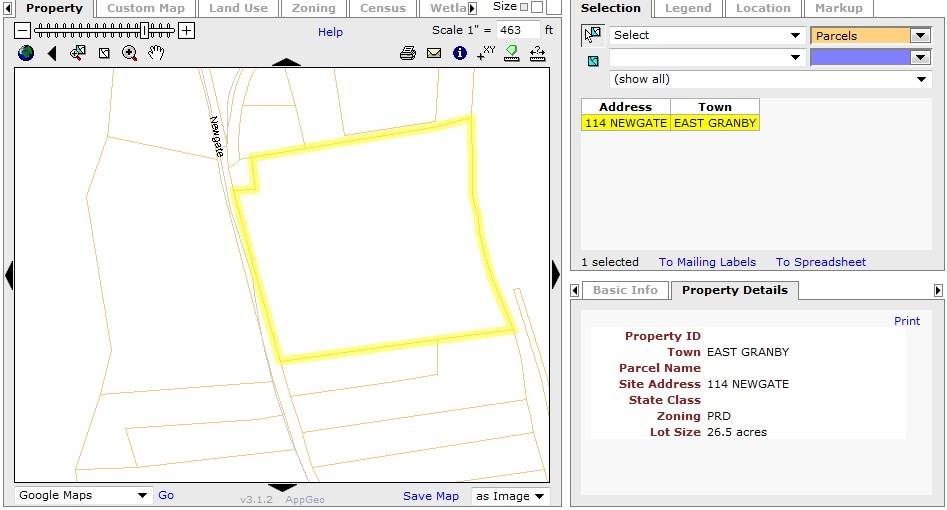Choose the small map Size box

524,7
